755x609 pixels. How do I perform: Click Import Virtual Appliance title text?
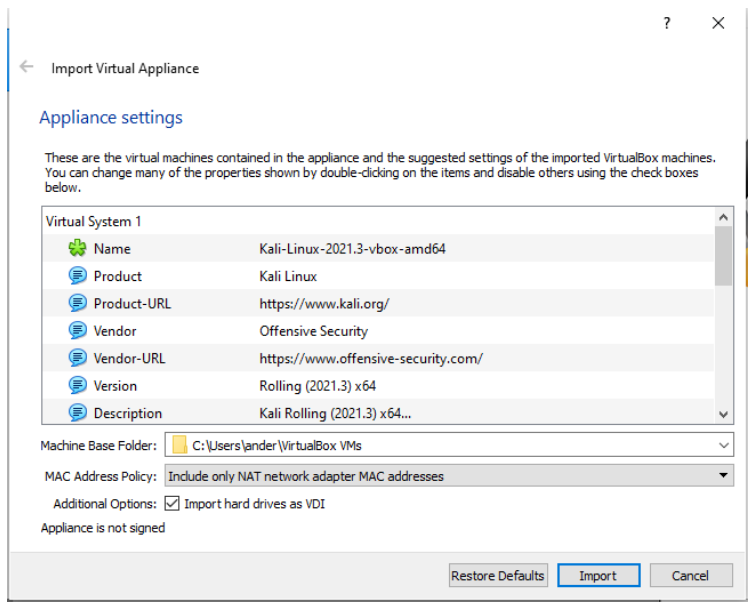125,68
